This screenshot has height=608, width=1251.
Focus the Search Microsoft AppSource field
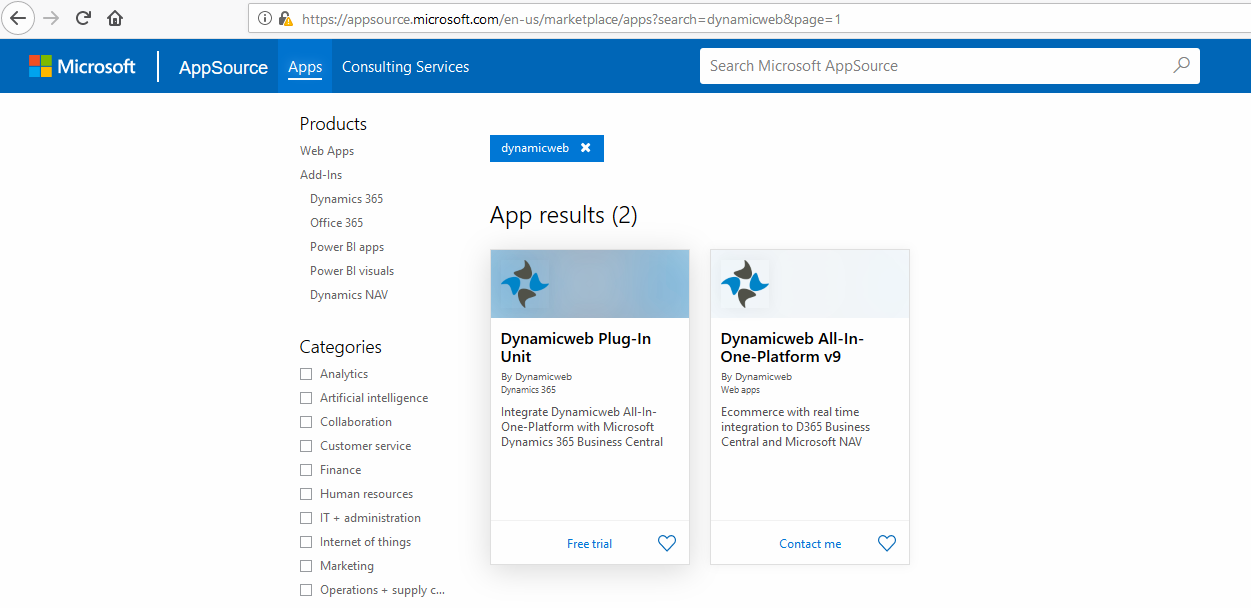coord(930,66)
